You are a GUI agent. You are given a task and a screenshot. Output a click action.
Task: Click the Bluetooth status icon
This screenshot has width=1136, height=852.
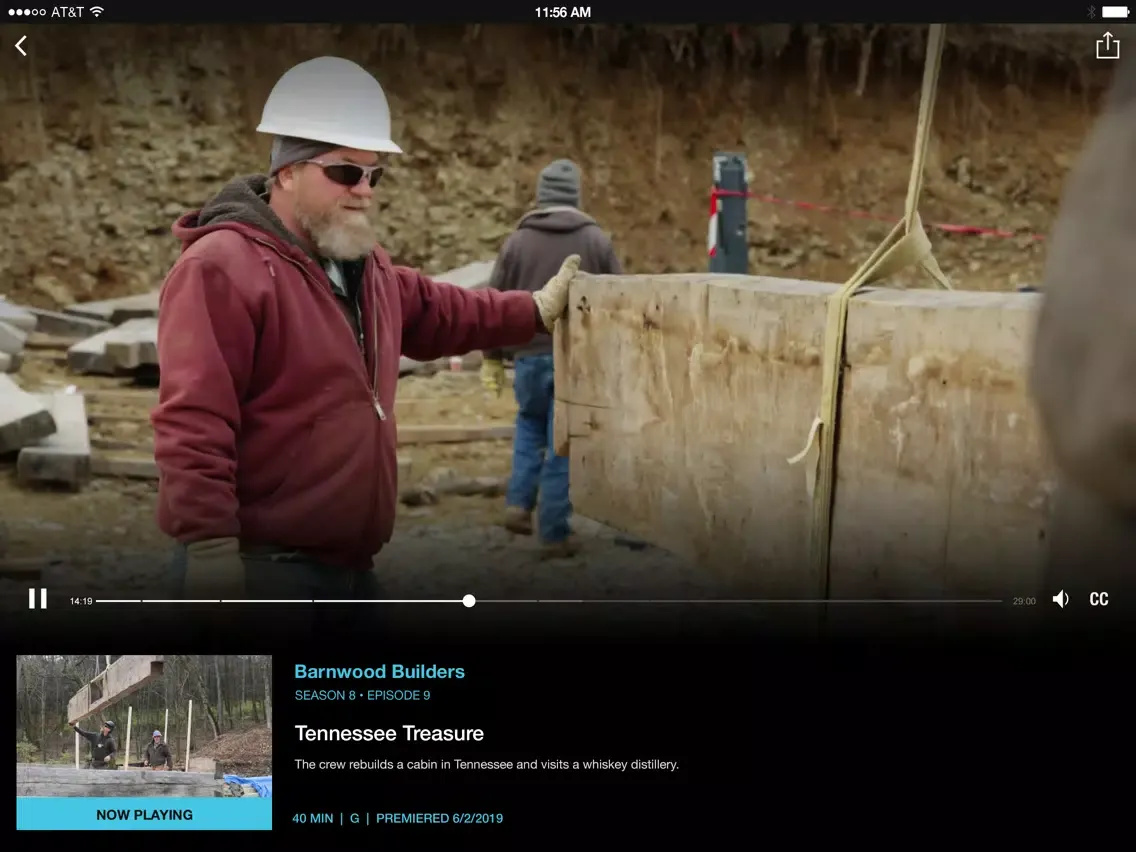(x=1091, y=12)
